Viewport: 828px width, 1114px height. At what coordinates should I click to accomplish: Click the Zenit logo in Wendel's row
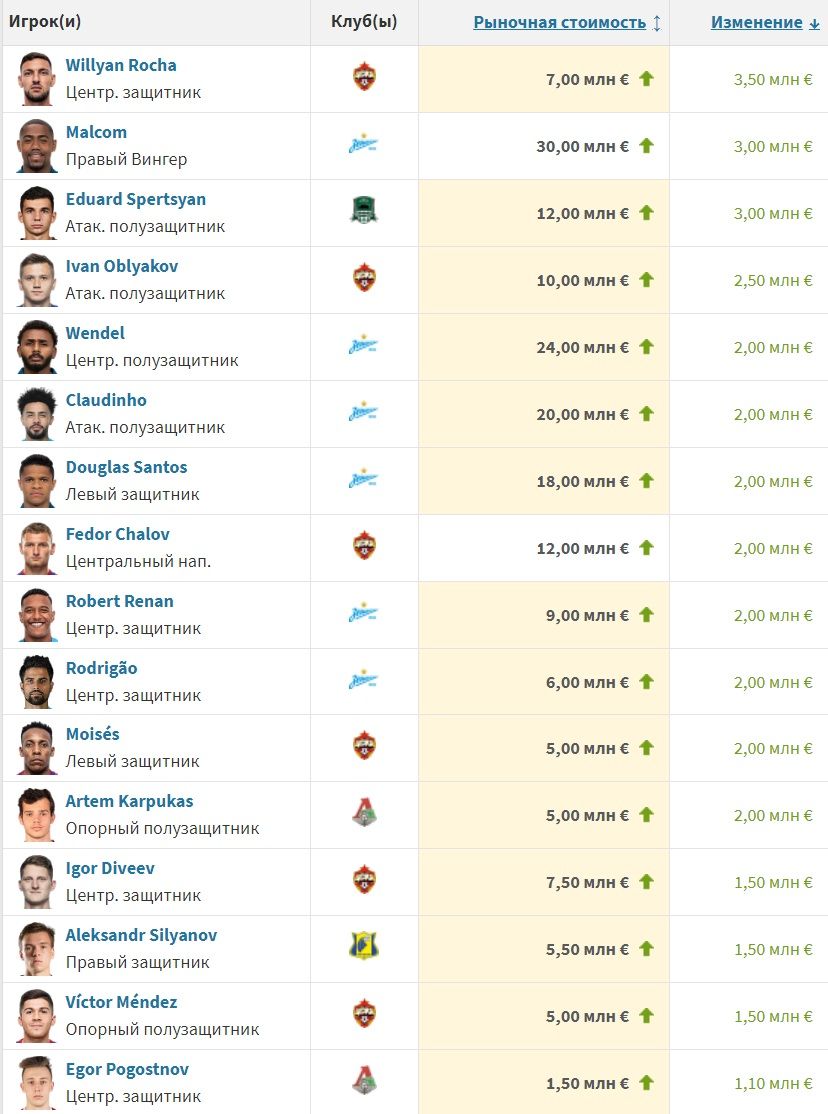[364, 346]
